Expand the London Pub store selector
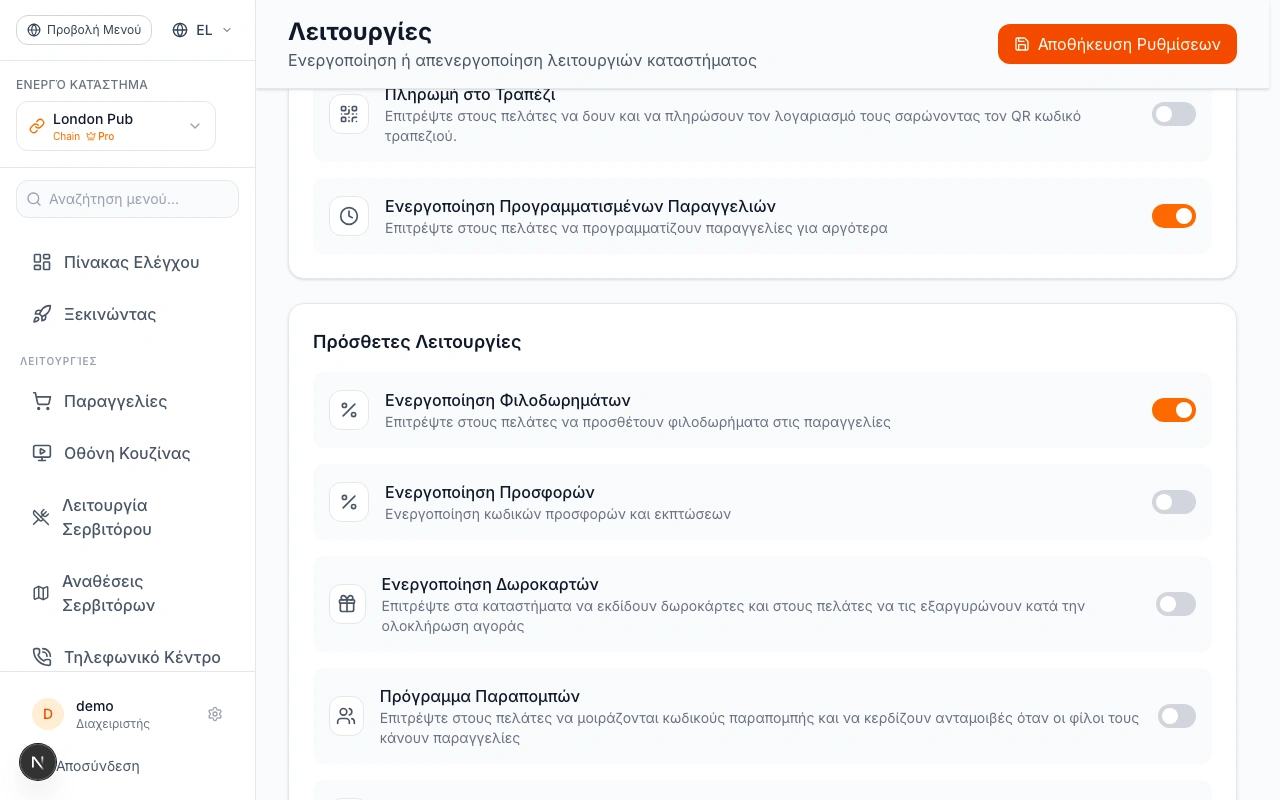This screenshot has height=800, width=1280. pos(116,126)
